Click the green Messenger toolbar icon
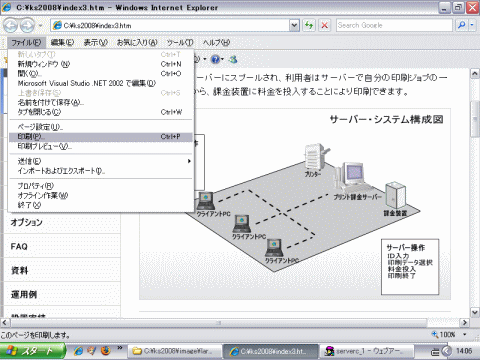The height and width of the screenshot is (360, 480). click(x=233, y=59)
